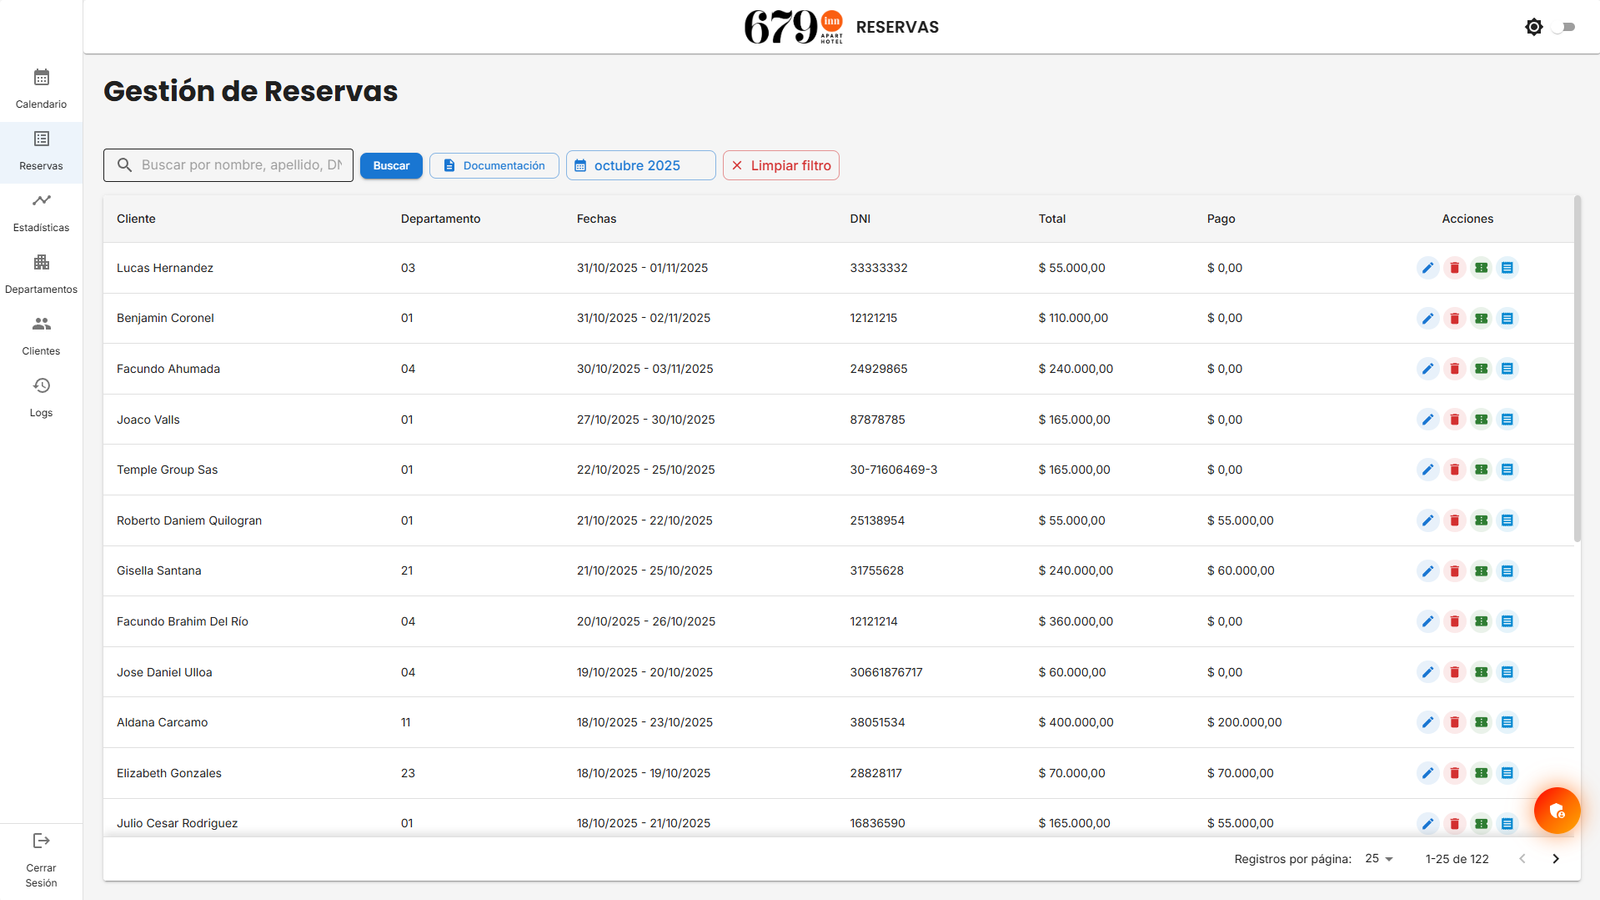Screen dimensions: 1600x900
Task: Delete Gisella Santana's reservation with trash icon
Action: (1454, 571)
